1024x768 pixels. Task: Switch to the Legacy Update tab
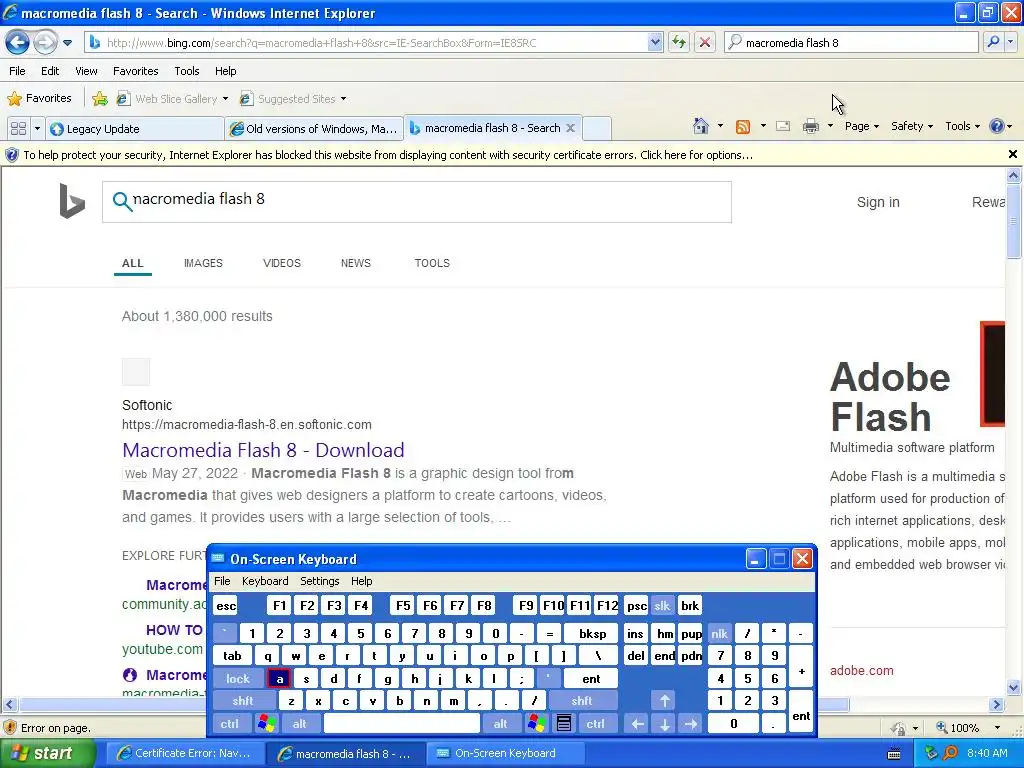(x=135, y=129)
